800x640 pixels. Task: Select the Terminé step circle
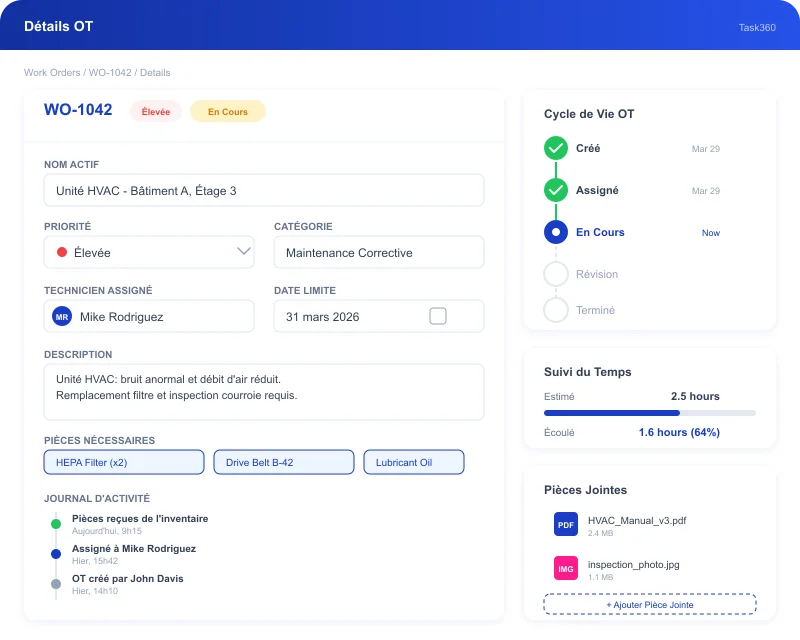pos(555,310)
